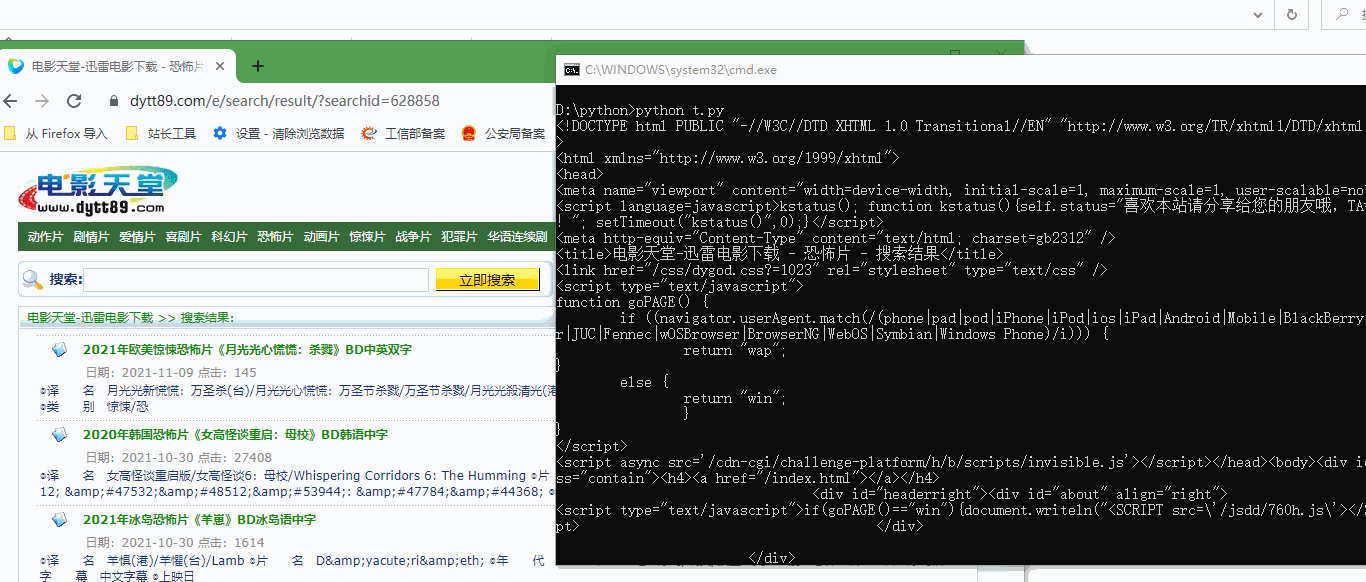The height and width of the screenshot is (582, 1366).
Task: Go to the 爱情片 category
Action: pyautogui.click(x=138, y=237)
